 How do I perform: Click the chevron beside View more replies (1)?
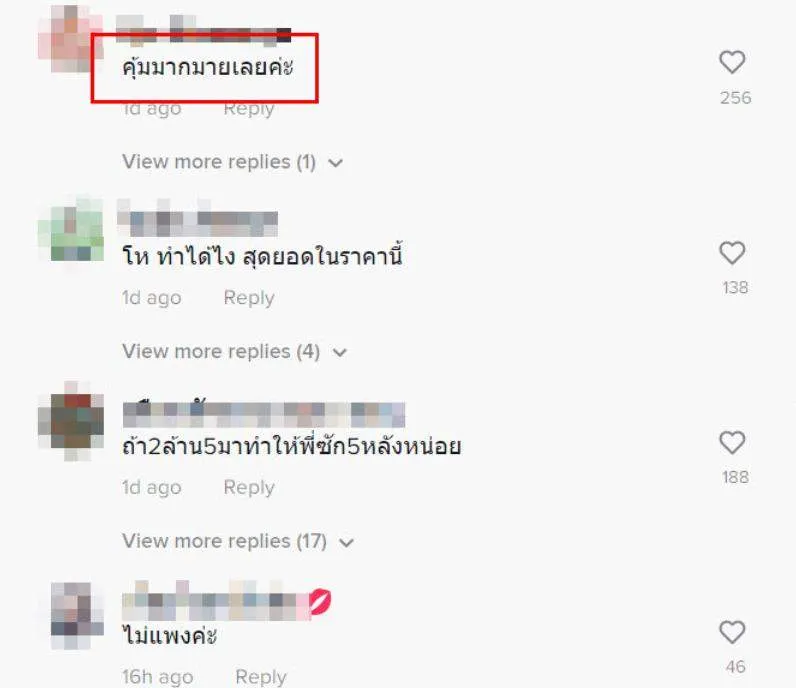tap(336, 163)
